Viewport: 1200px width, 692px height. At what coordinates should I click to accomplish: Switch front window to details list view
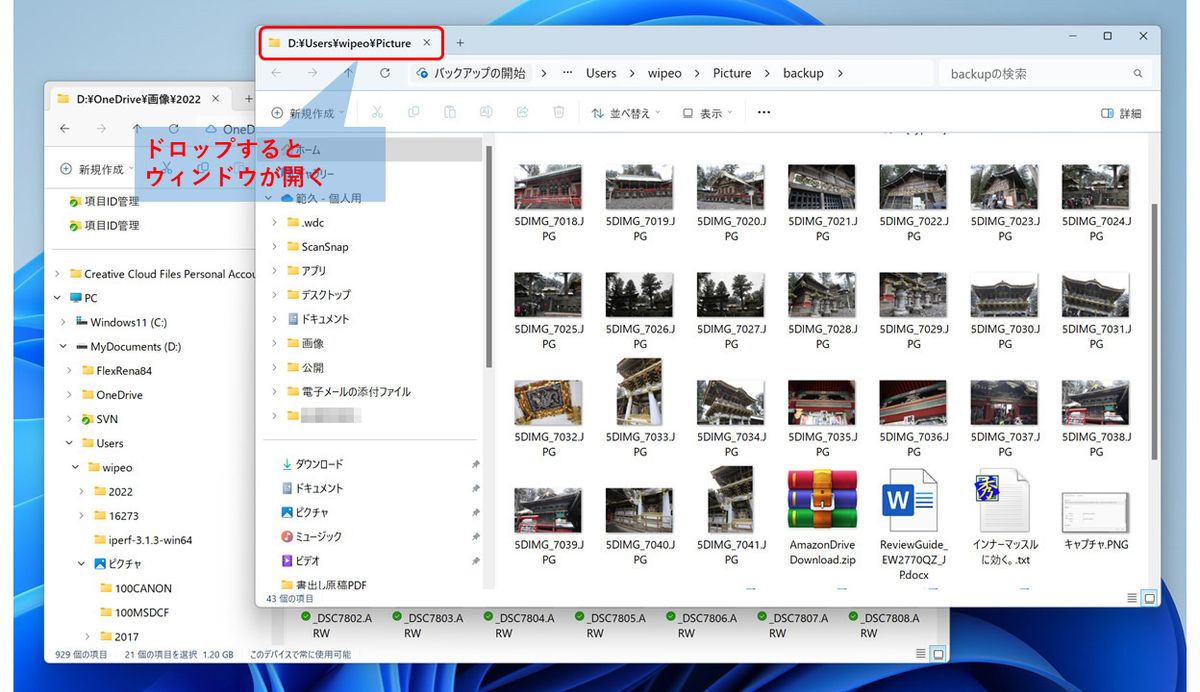click(1132, 598)
